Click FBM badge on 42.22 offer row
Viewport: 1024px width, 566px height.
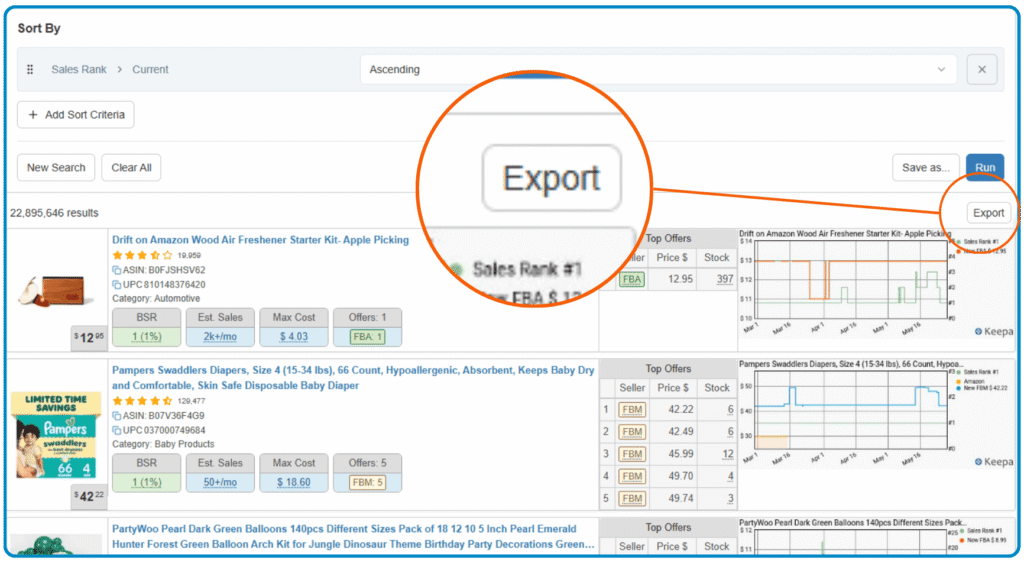point(632,410)
